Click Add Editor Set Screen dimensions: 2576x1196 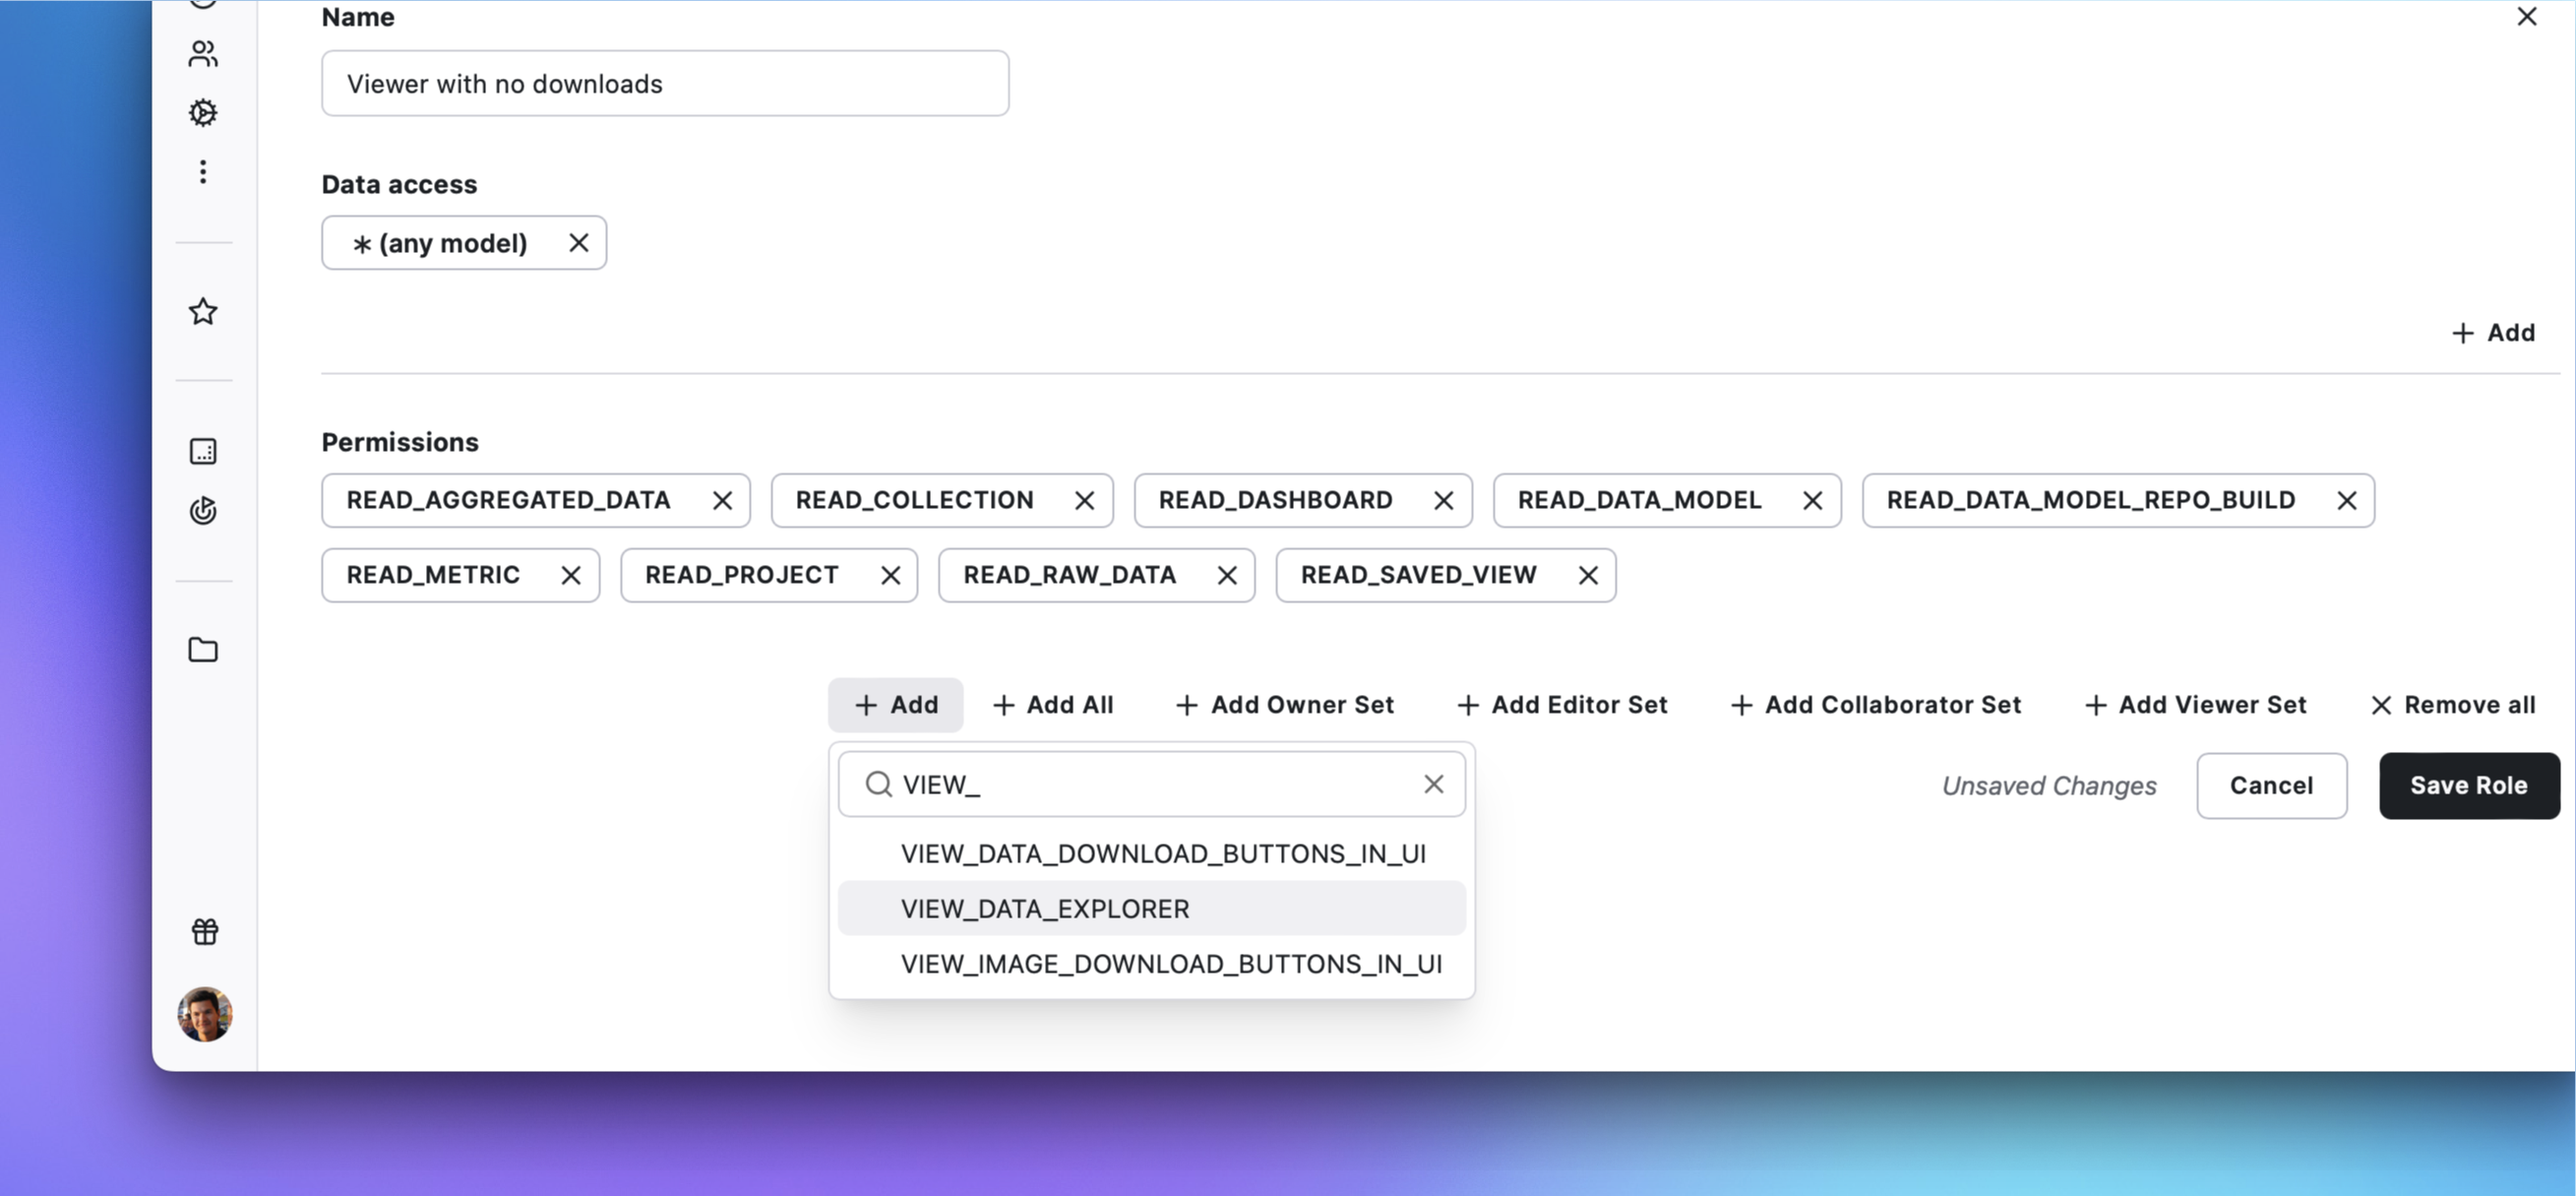point(1563,705)
